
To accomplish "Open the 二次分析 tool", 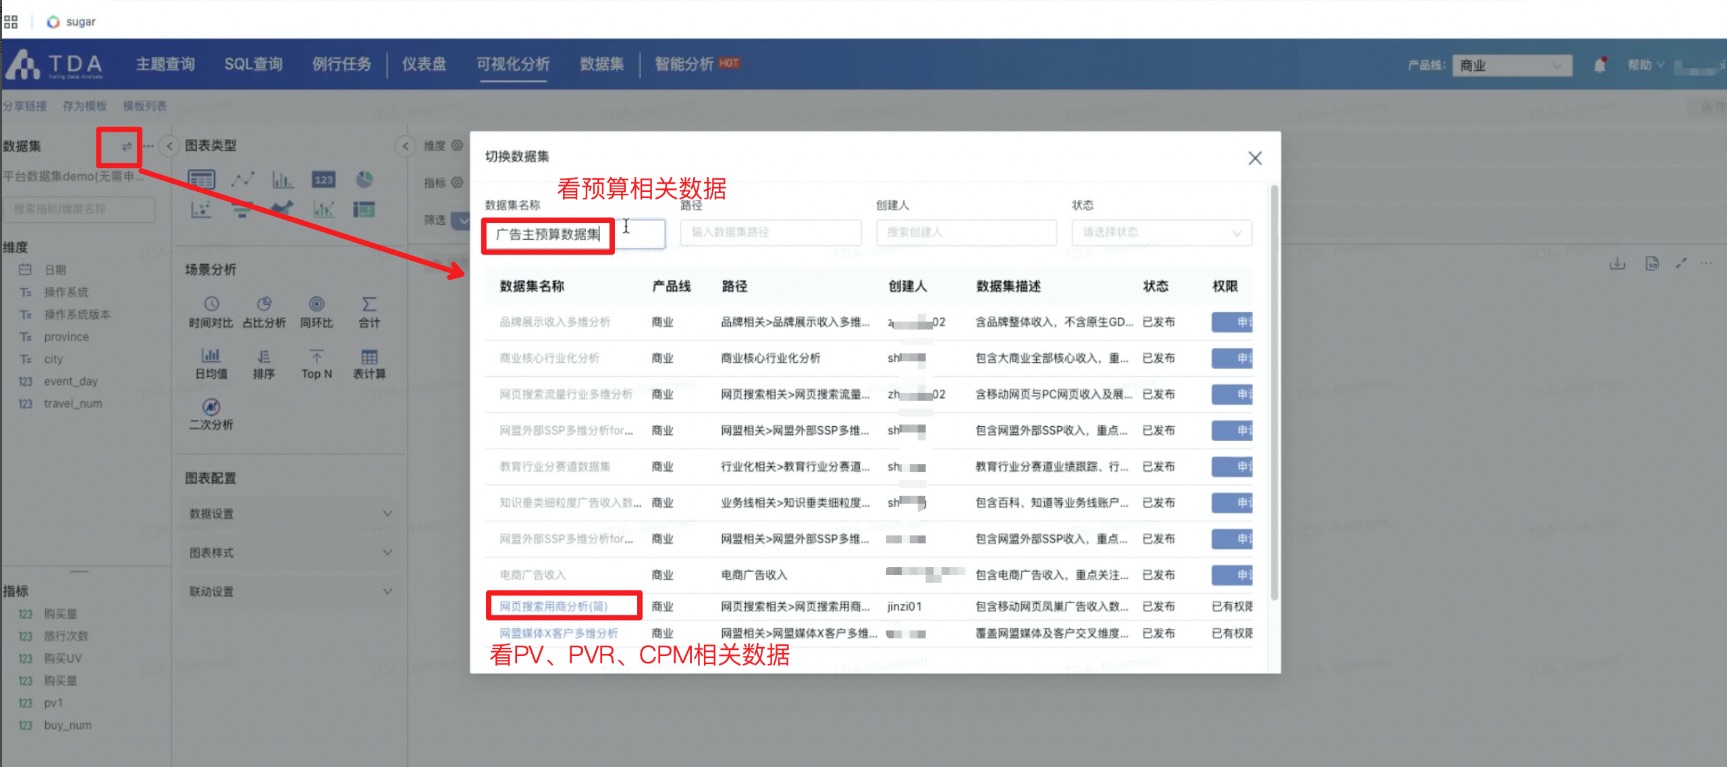I will tap(211, 413).
